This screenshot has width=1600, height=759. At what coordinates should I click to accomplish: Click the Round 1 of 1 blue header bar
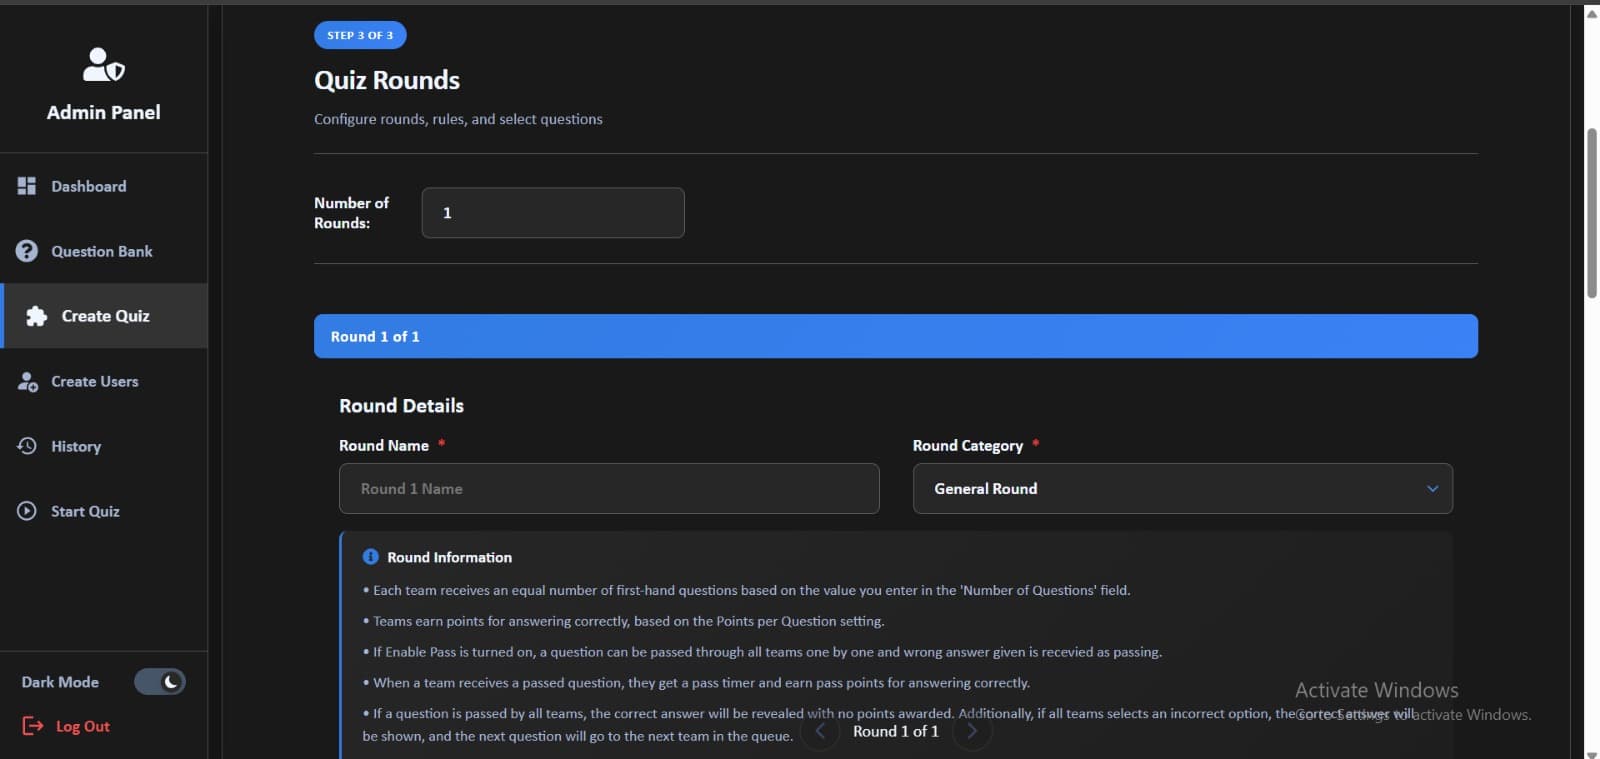point(895,336)
